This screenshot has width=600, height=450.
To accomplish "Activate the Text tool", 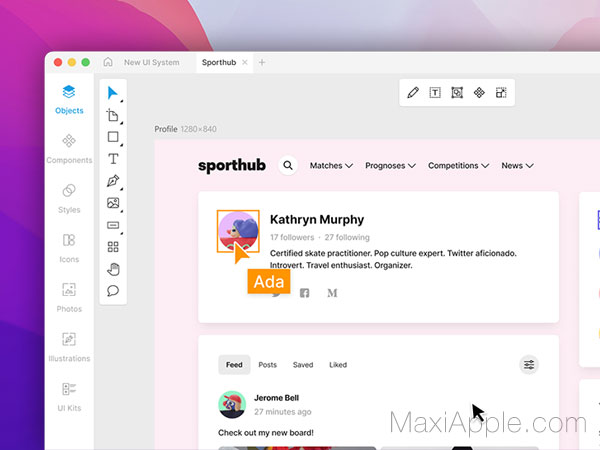I will (113, 159).
